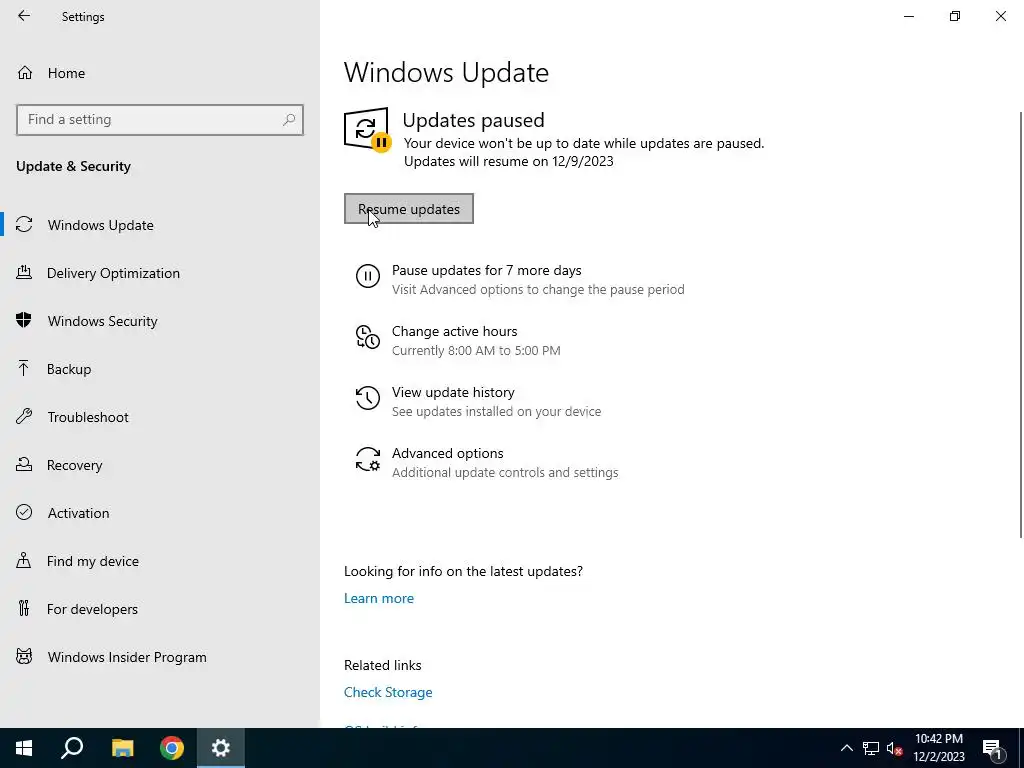
Task: Click the For developers tools icon
Action: (x=24, y=609)
